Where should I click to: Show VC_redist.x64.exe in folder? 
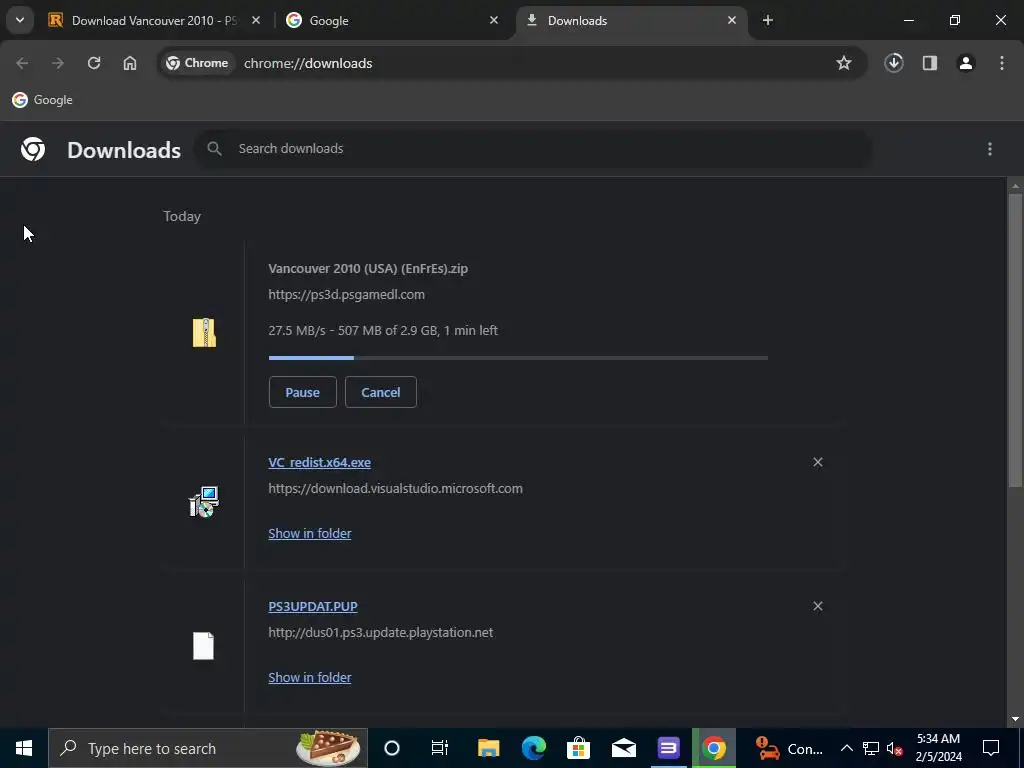pyautogui.click(x=310, y=534)
